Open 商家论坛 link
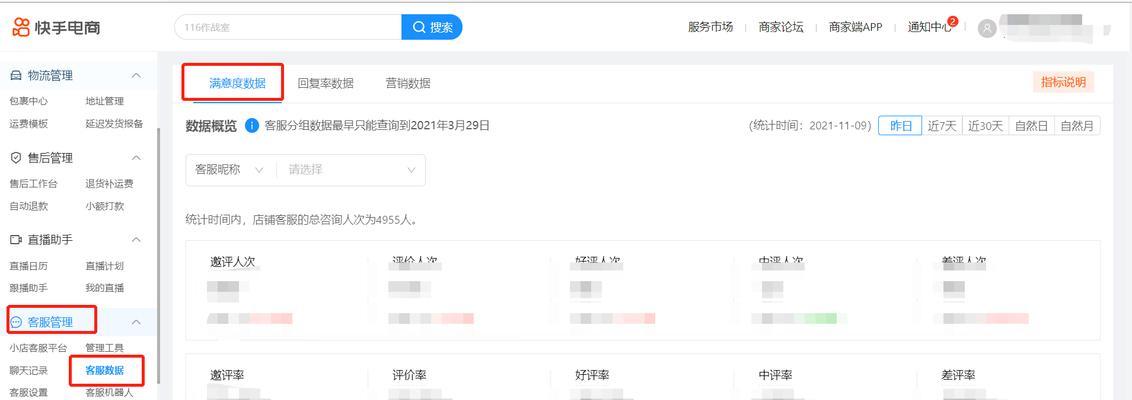 [x=781, y=27]
